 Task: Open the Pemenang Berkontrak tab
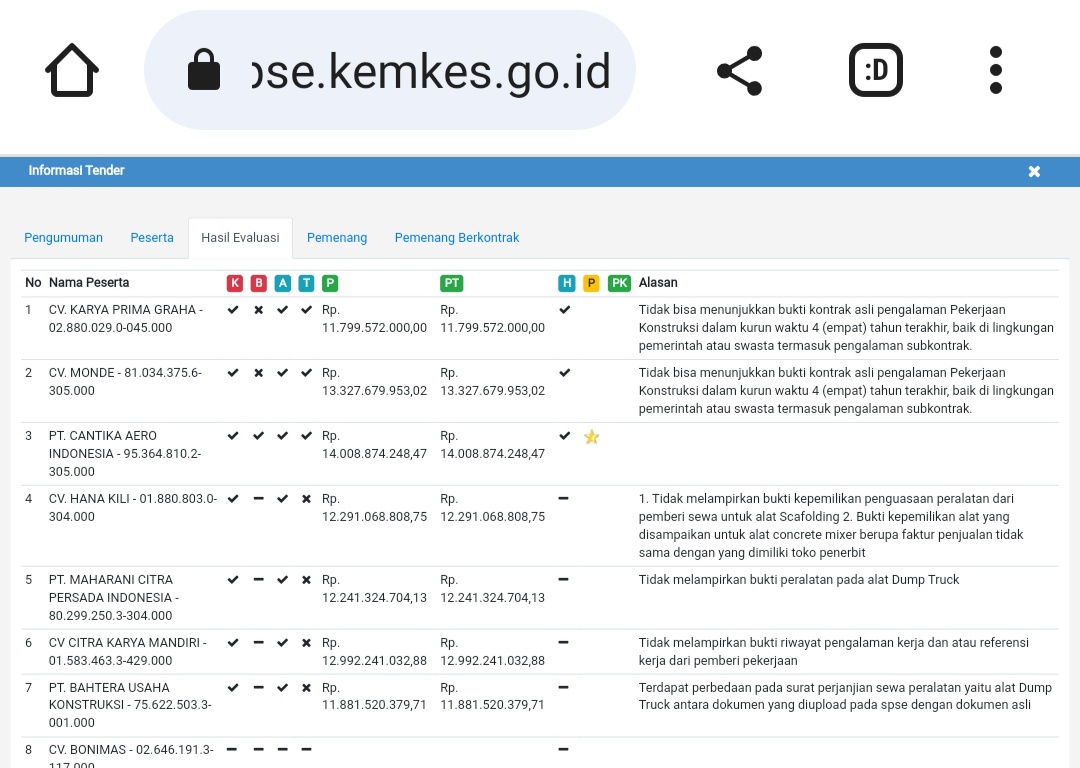[457, 238]
